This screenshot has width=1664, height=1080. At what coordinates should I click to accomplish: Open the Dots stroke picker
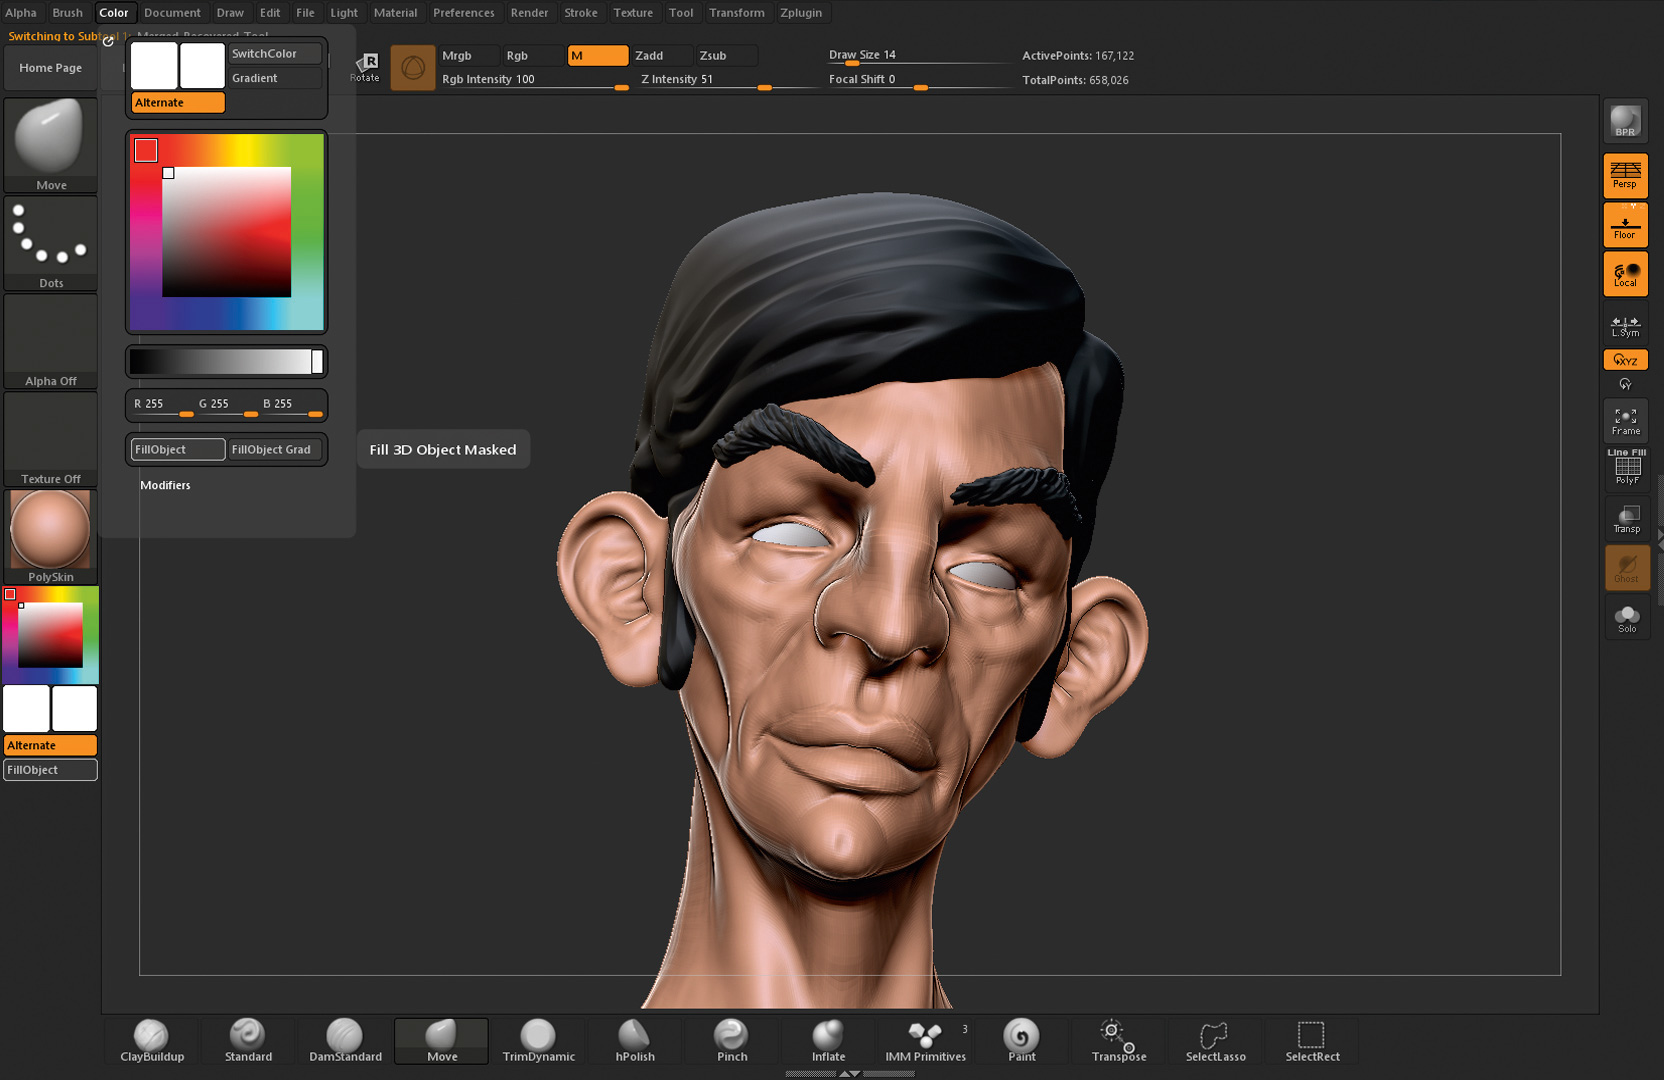point(50,242)
